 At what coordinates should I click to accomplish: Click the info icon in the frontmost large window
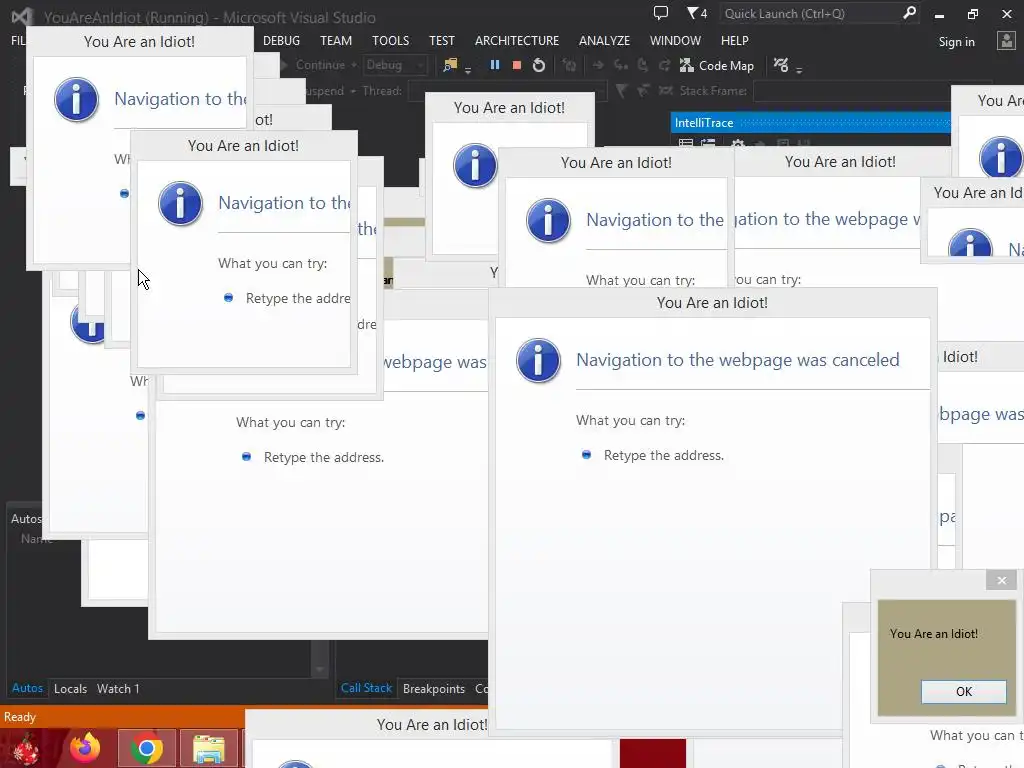pyautogui.click(x=538, y=360)
